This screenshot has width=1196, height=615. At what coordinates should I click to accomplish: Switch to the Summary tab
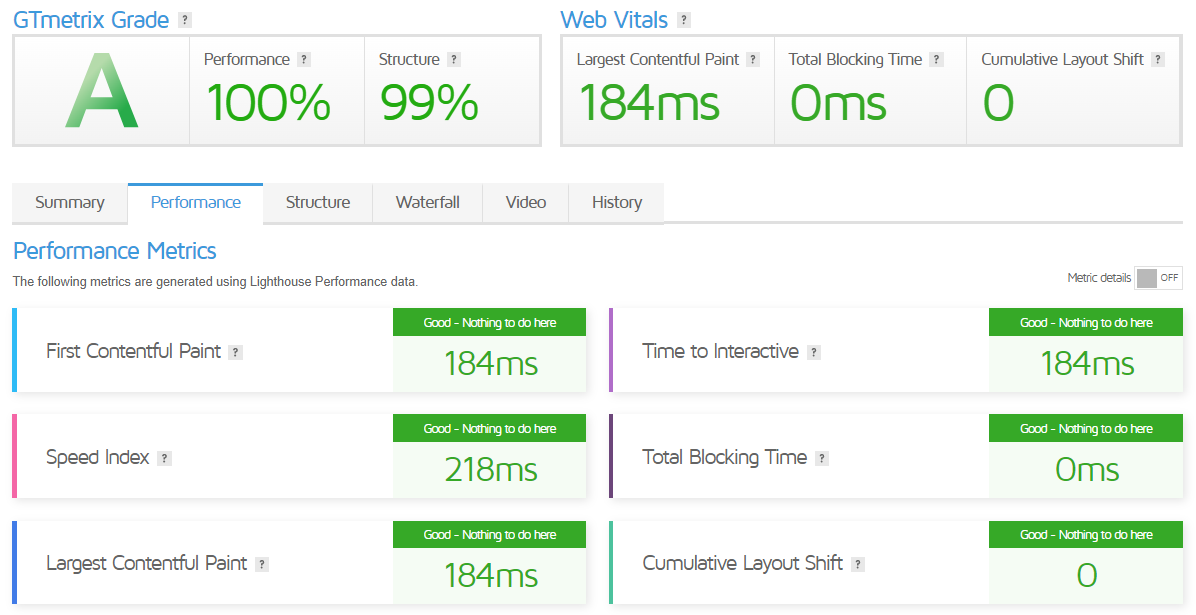click(69, 203)
